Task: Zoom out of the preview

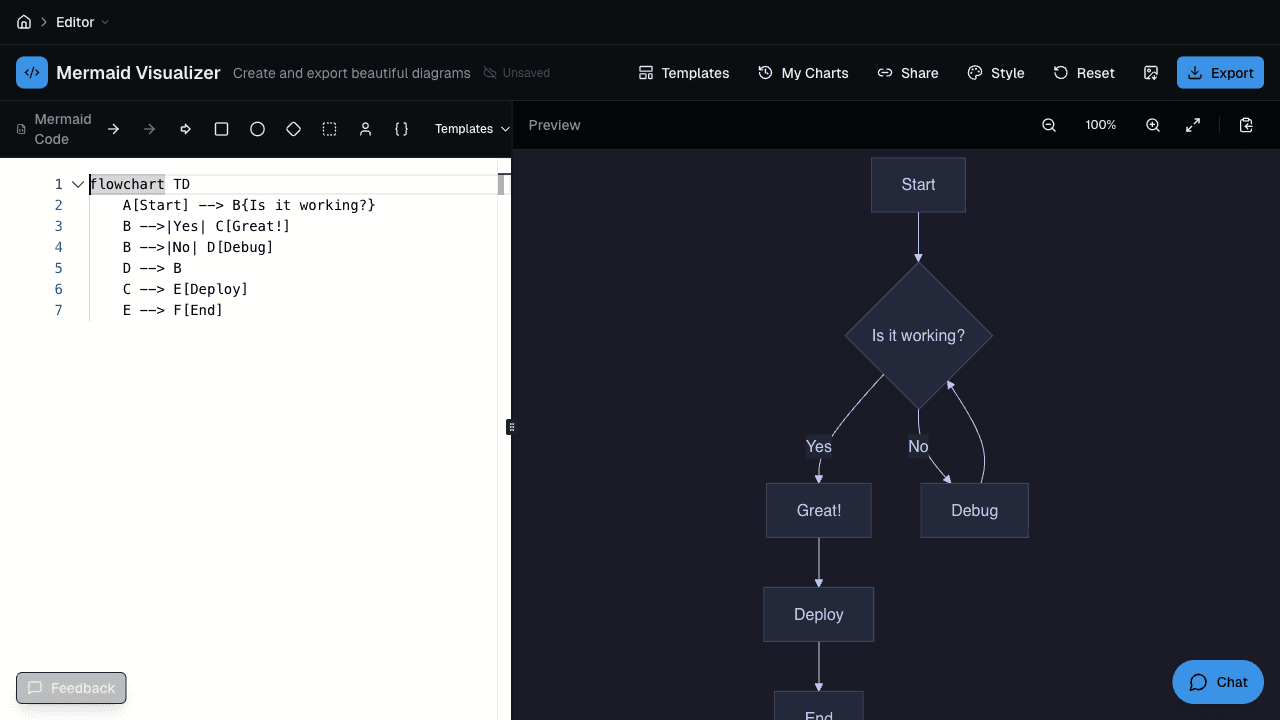Action: pyautogui.click(x=1049, y=125)
